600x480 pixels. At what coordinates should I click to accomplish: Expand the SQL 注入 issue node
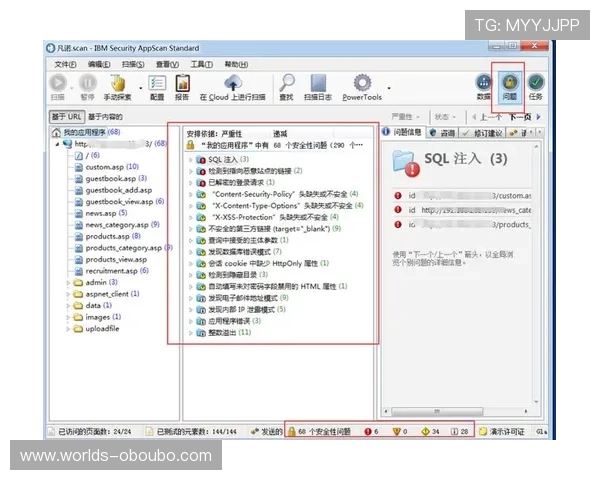click(191, 160)
